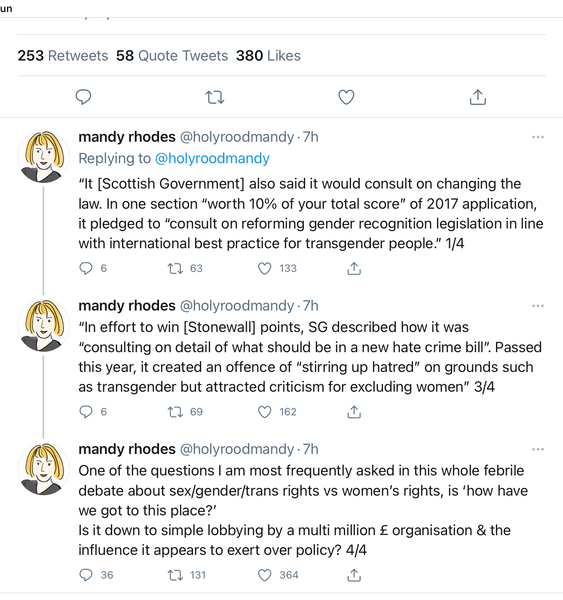This screenshot has height=600, width=563.
Task: Like the 1/4 tweet with 133 likes
Action: (264, 269)
